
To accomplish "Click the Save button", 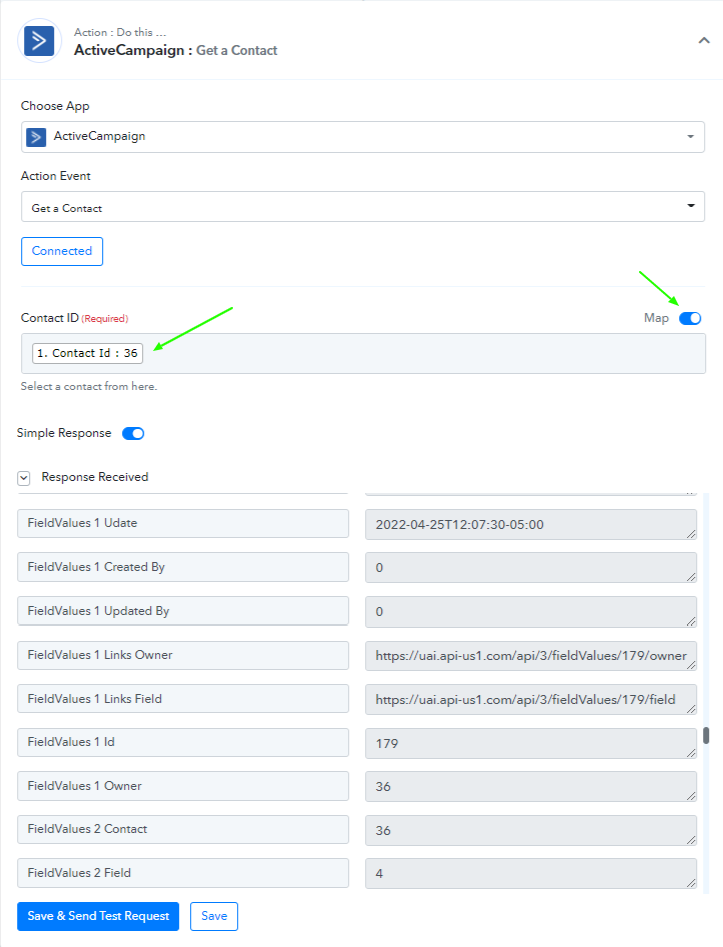I will 214,916.
